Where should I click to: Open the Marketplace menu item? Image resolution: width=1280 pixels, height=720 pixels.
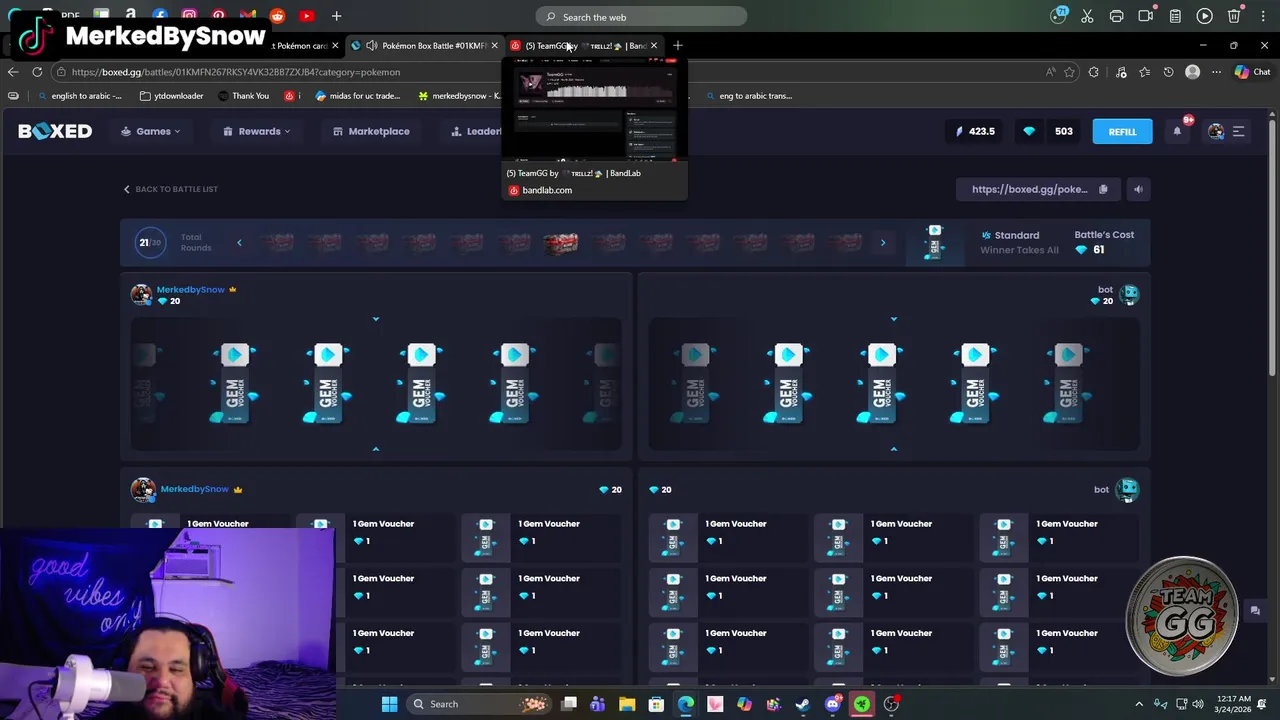pyautogui.click(x=371, y=131)
